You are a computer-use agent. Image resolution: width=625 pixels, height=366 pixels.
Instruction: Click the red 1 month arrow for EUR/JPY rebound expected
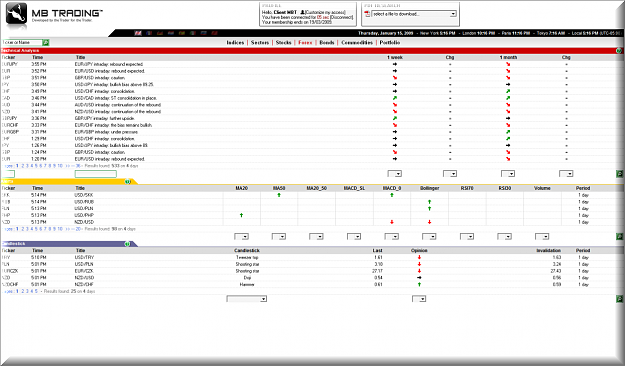508,64
